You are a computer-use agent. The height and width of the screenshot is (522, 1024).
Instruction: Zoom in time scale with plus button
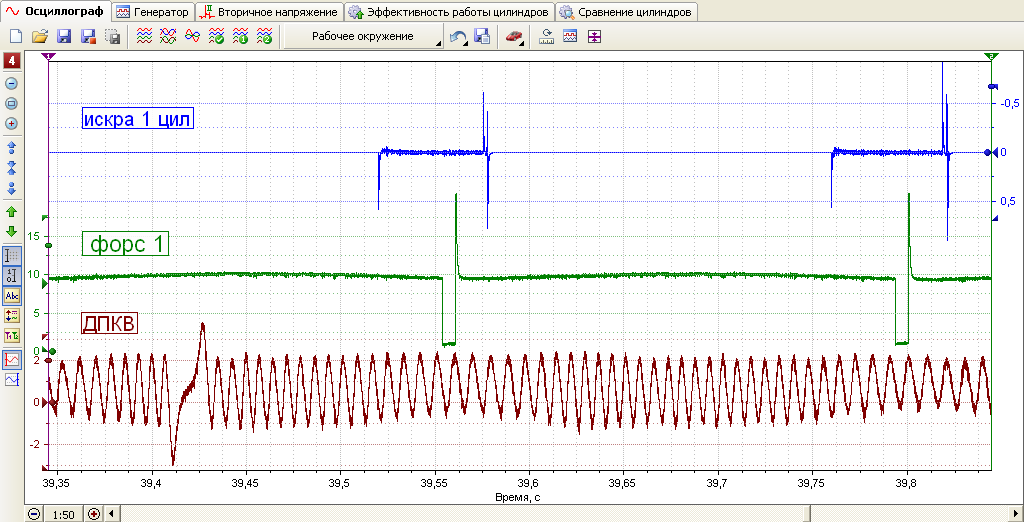coord(94,514)
